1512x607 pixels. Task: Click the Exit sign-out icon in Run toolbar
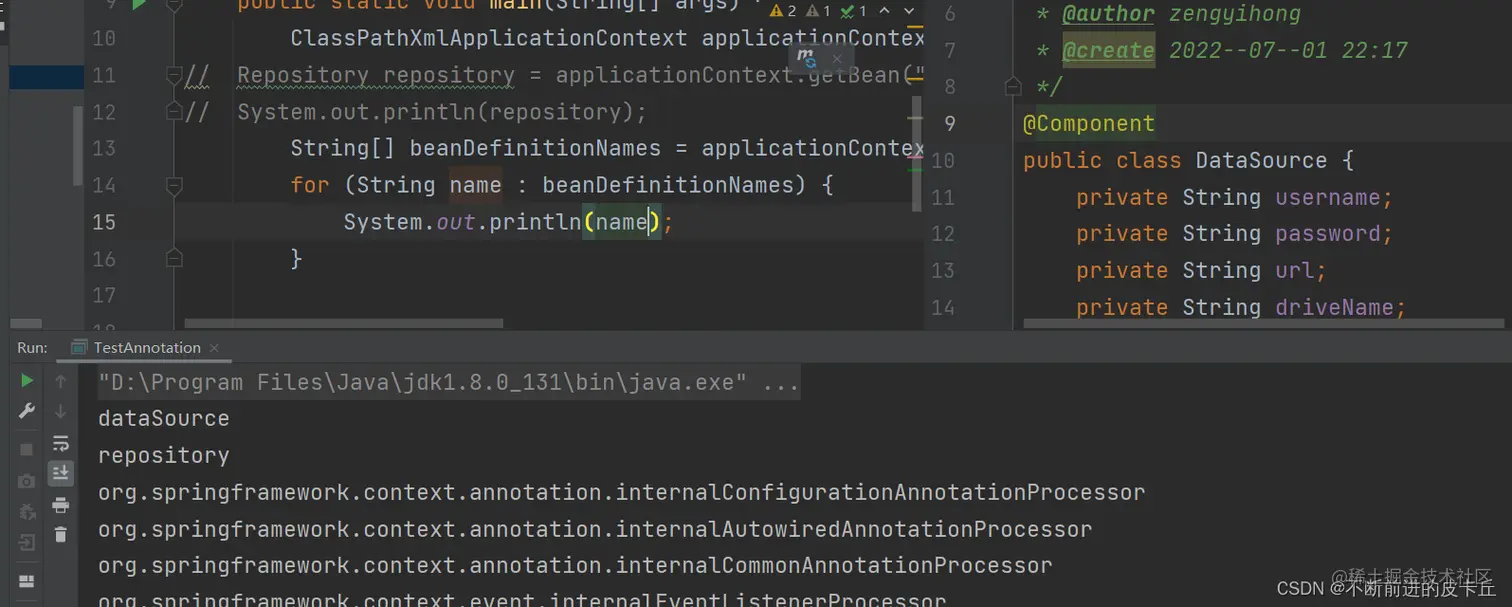[27, 543]
